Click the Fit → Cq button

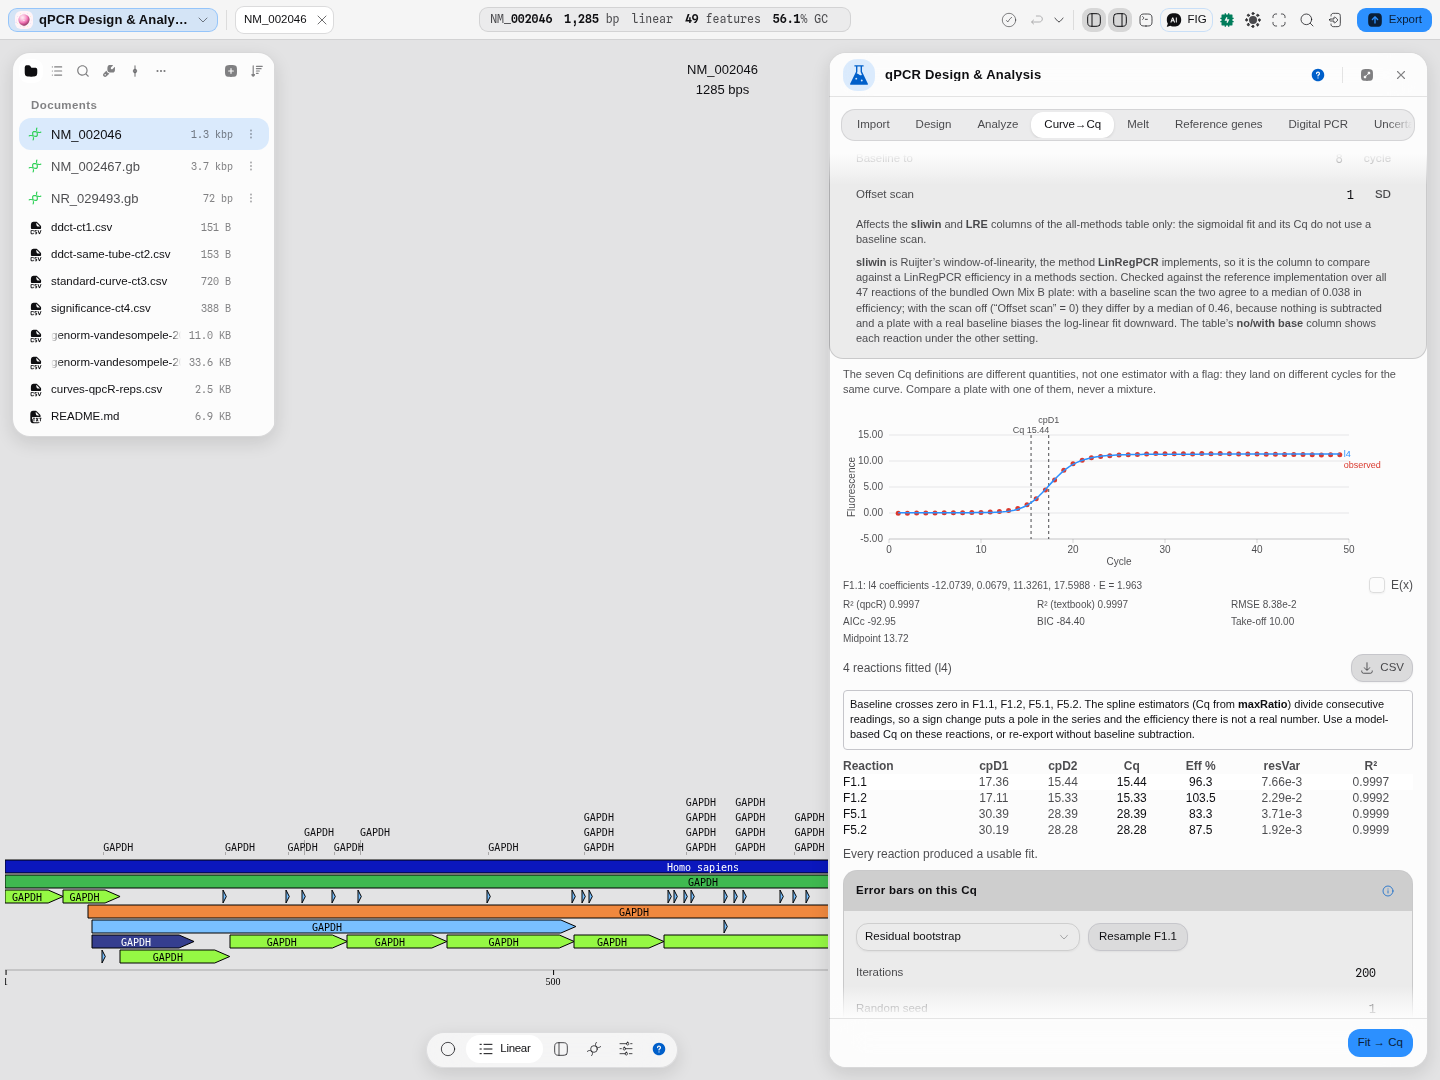click(1380, 1043)
